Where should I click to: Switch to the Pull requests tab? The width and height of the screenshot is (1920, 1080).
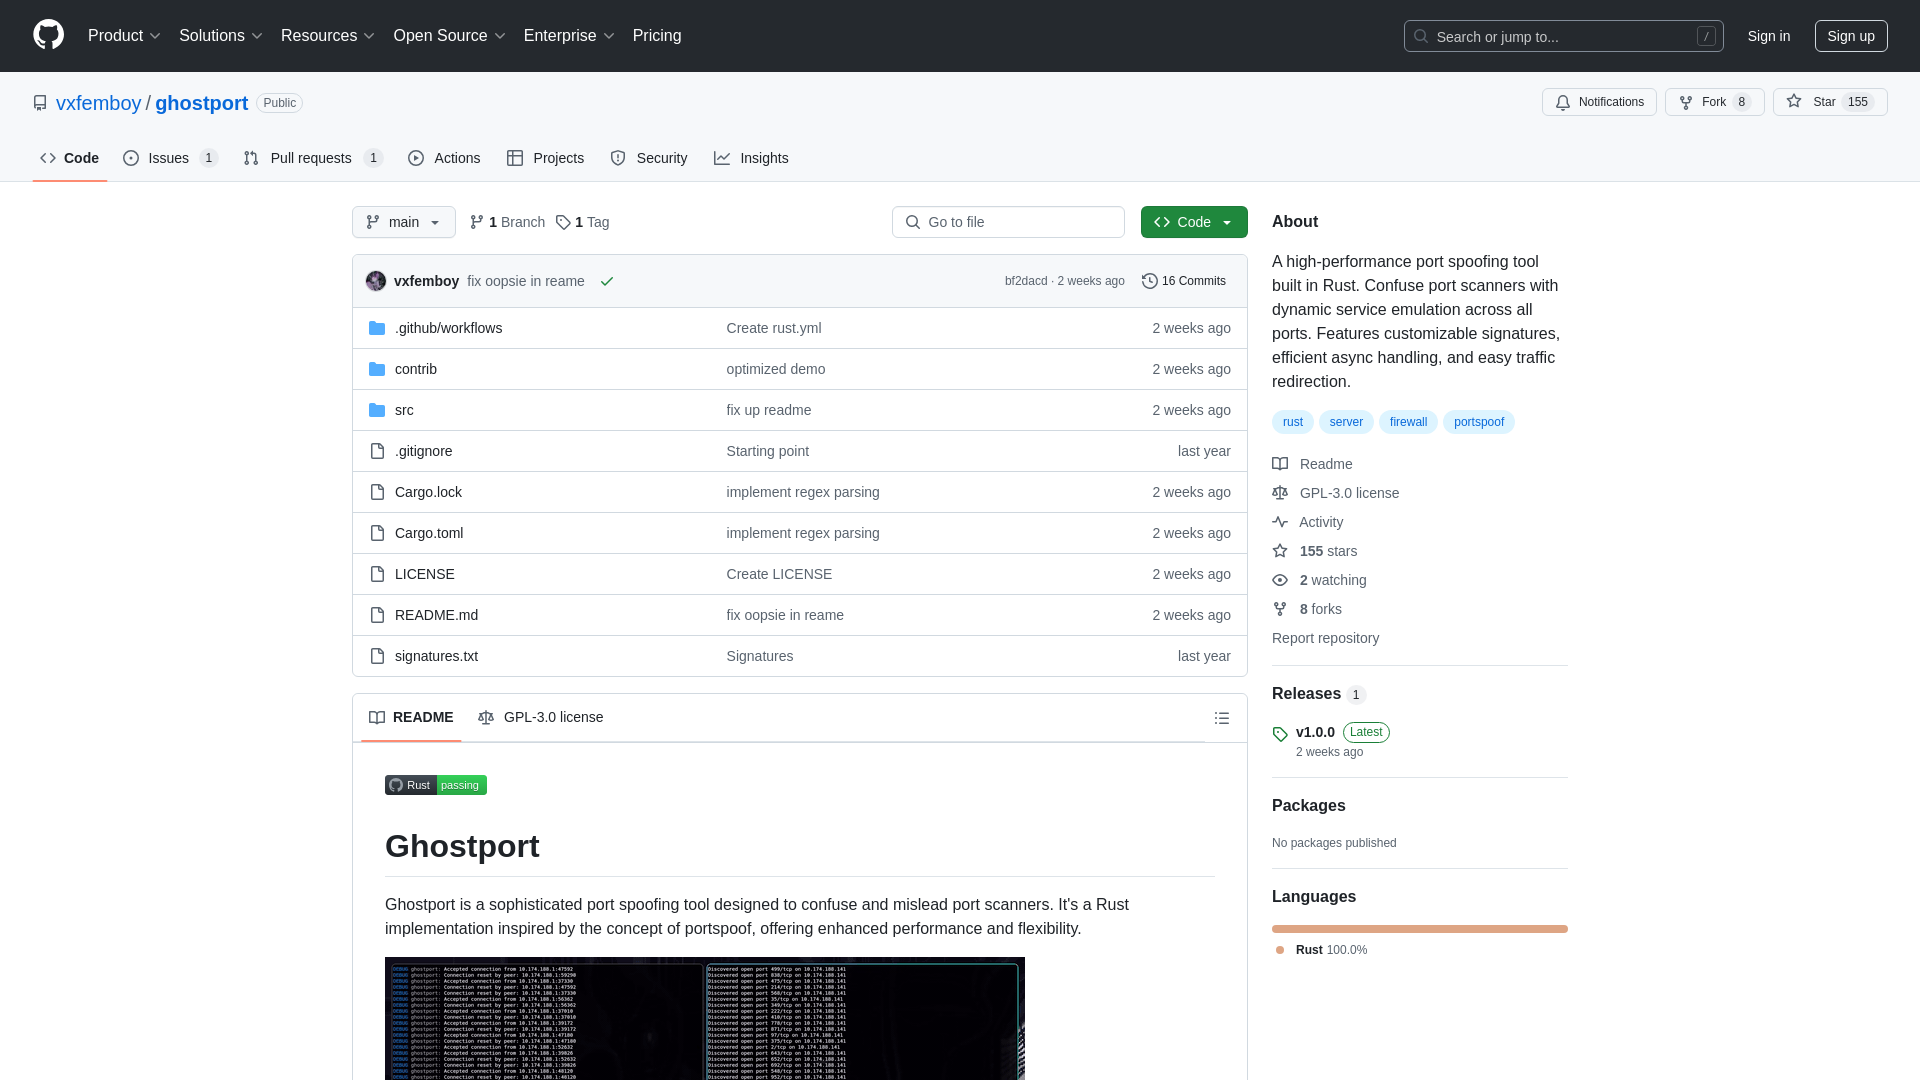(311, 158)
